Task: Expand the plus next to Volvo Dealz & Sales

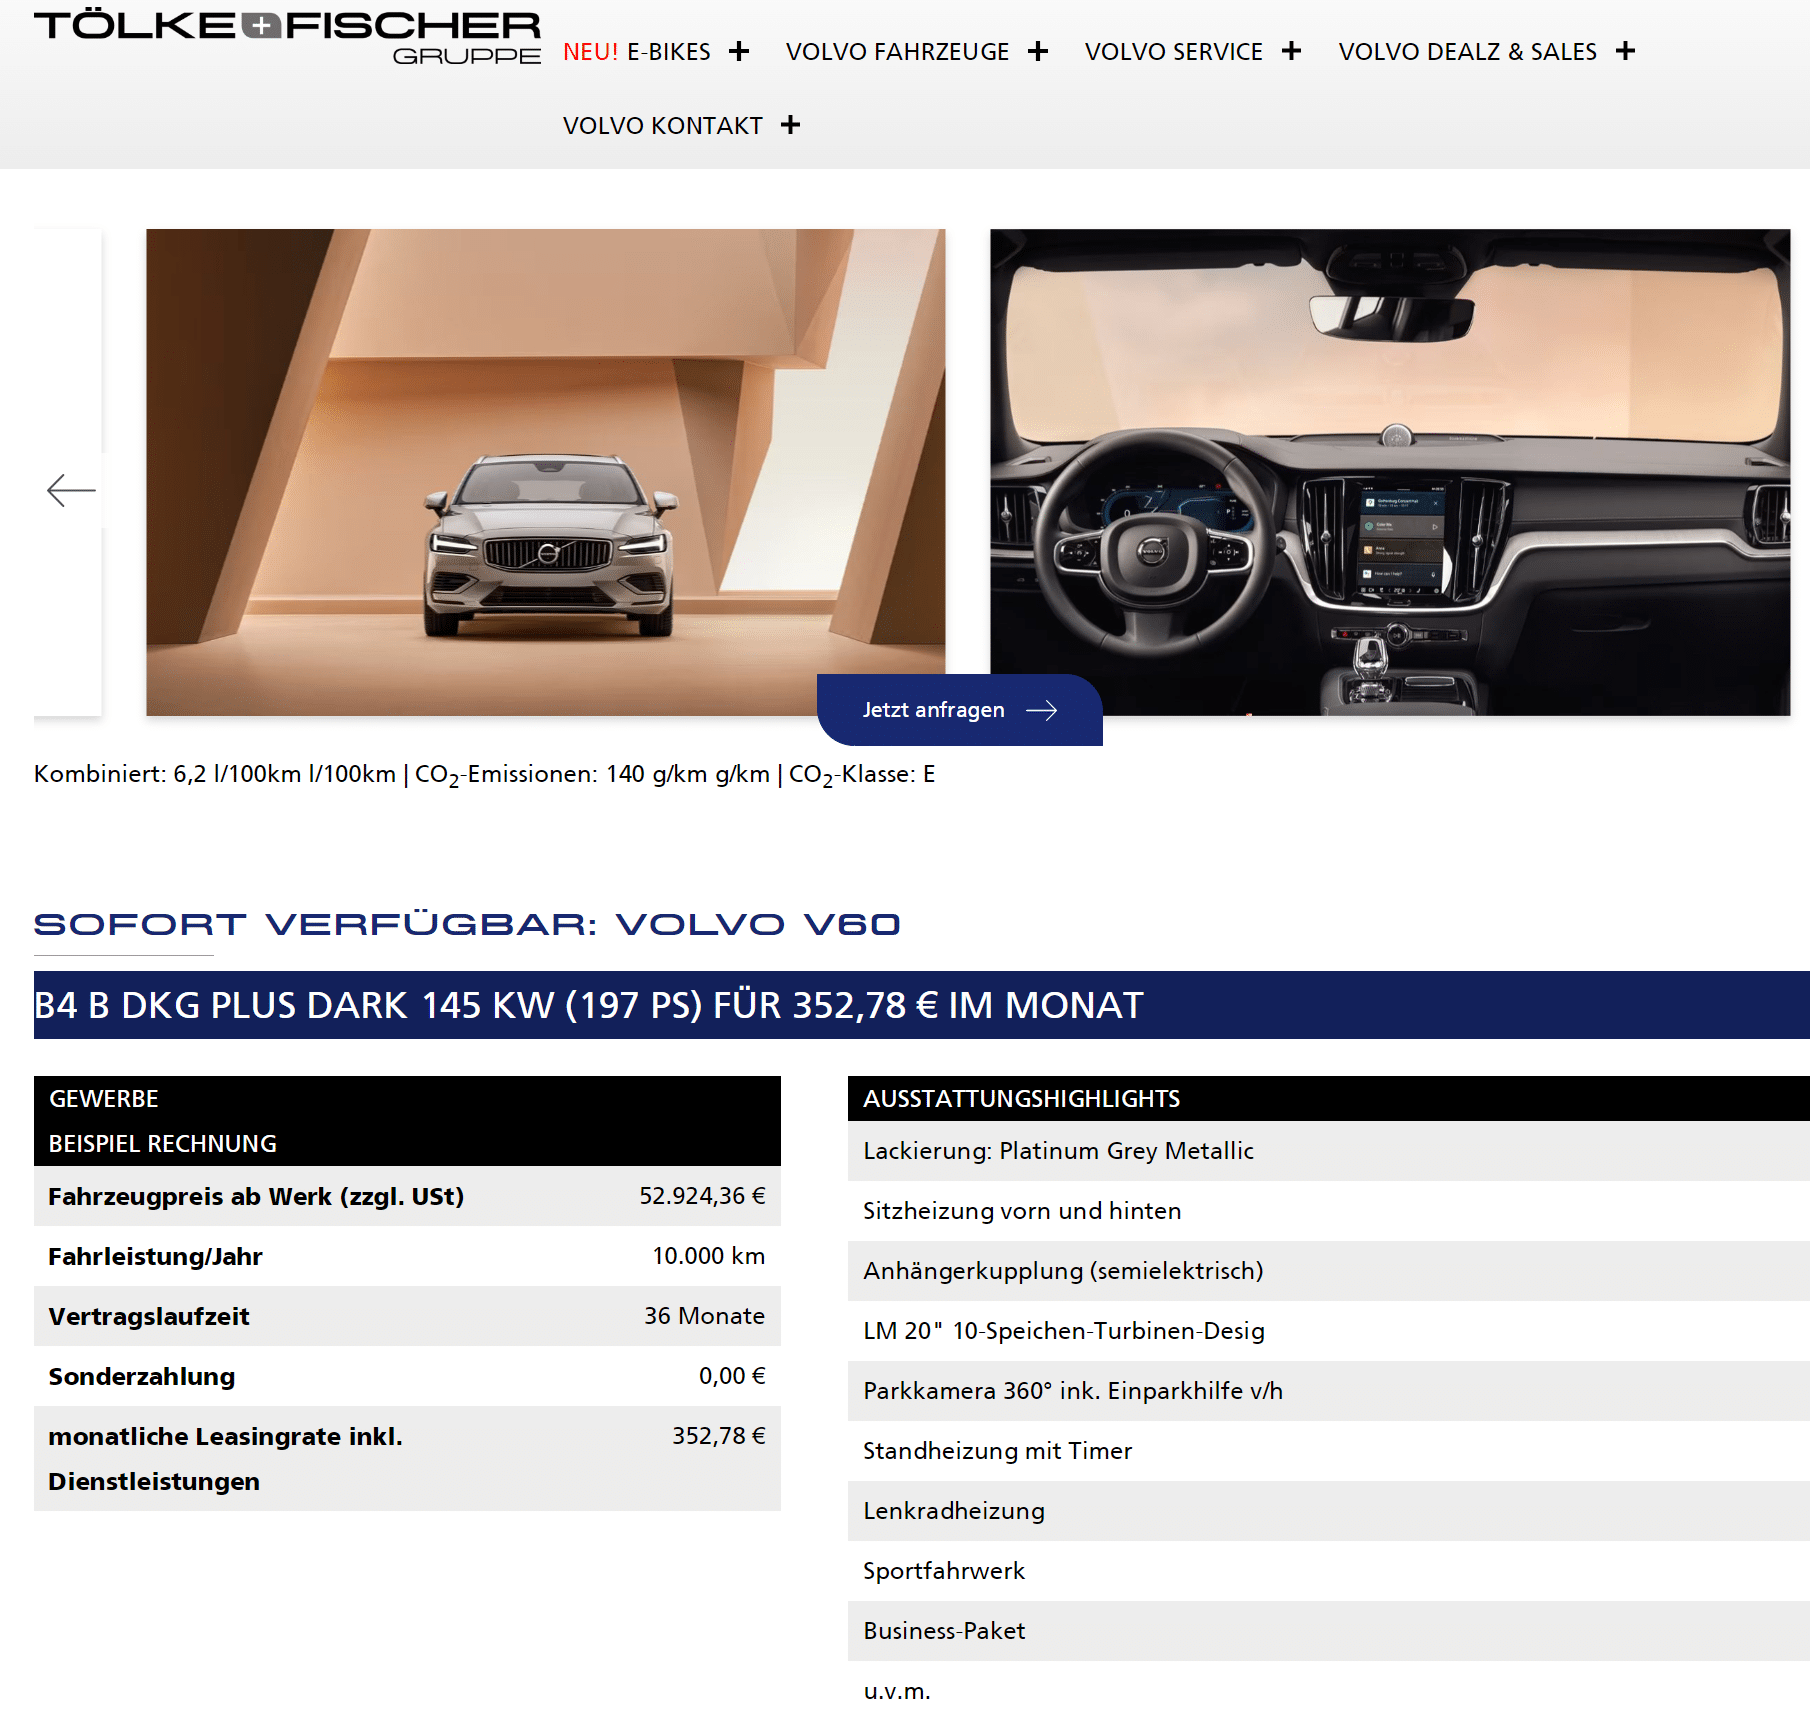Action: pos(1626,51)
